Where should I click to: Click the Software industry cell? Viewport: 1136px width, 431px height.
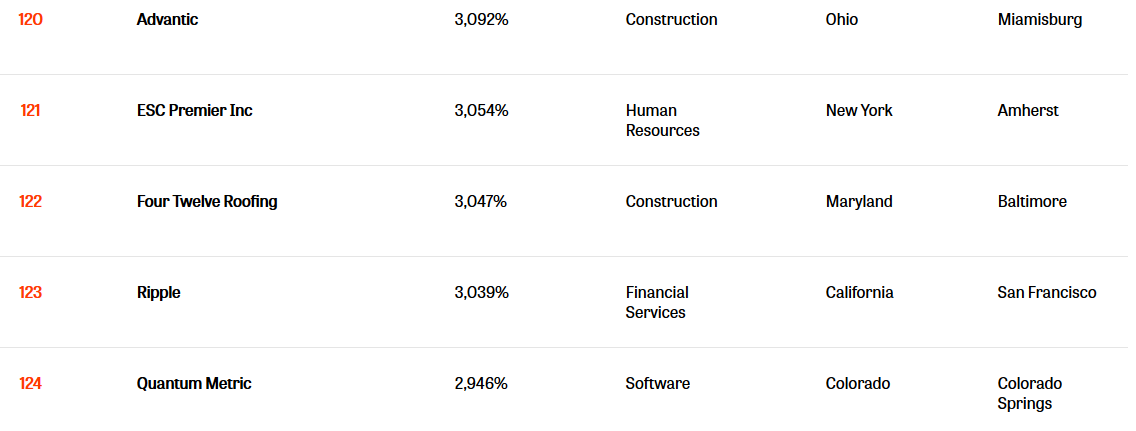(658, 383)
